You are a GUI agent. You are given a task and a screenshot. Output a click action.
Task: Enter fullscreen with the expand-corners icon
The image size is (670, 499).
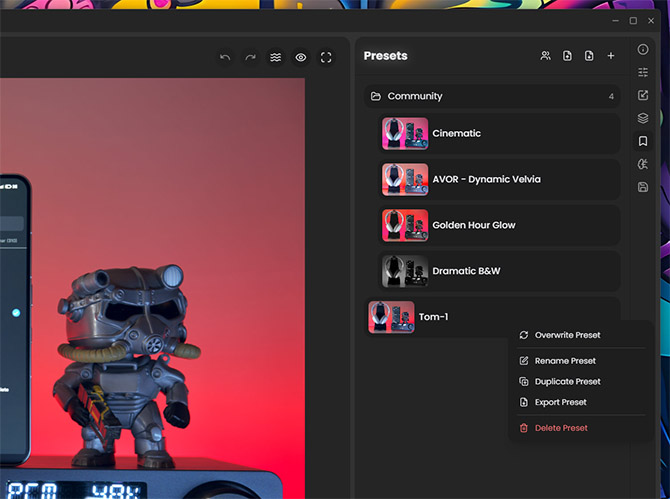click(x=326, y=57)
